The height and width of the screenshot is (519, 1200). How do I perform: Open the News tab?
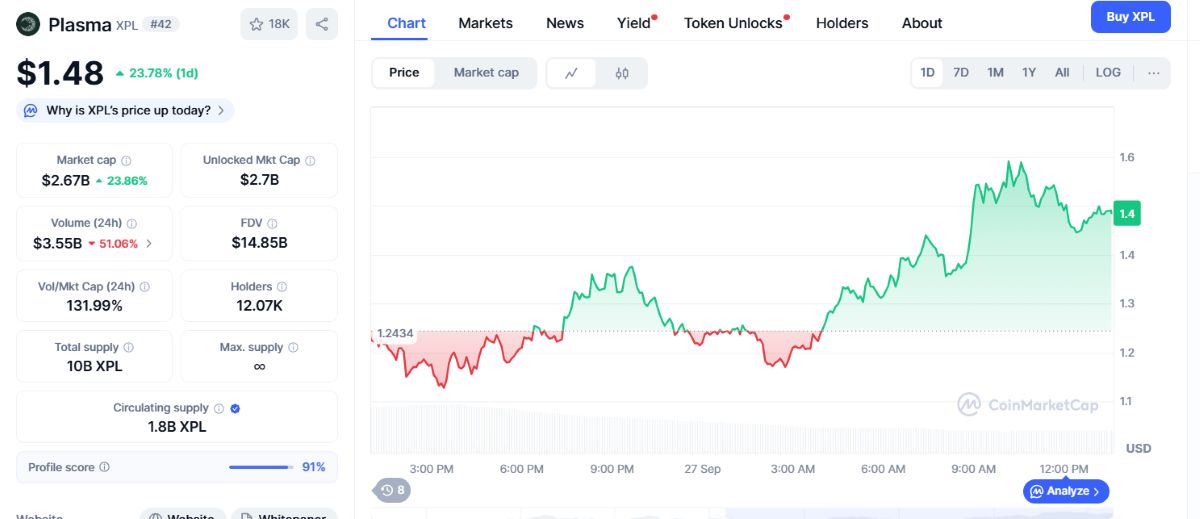[x=565, y=23]
